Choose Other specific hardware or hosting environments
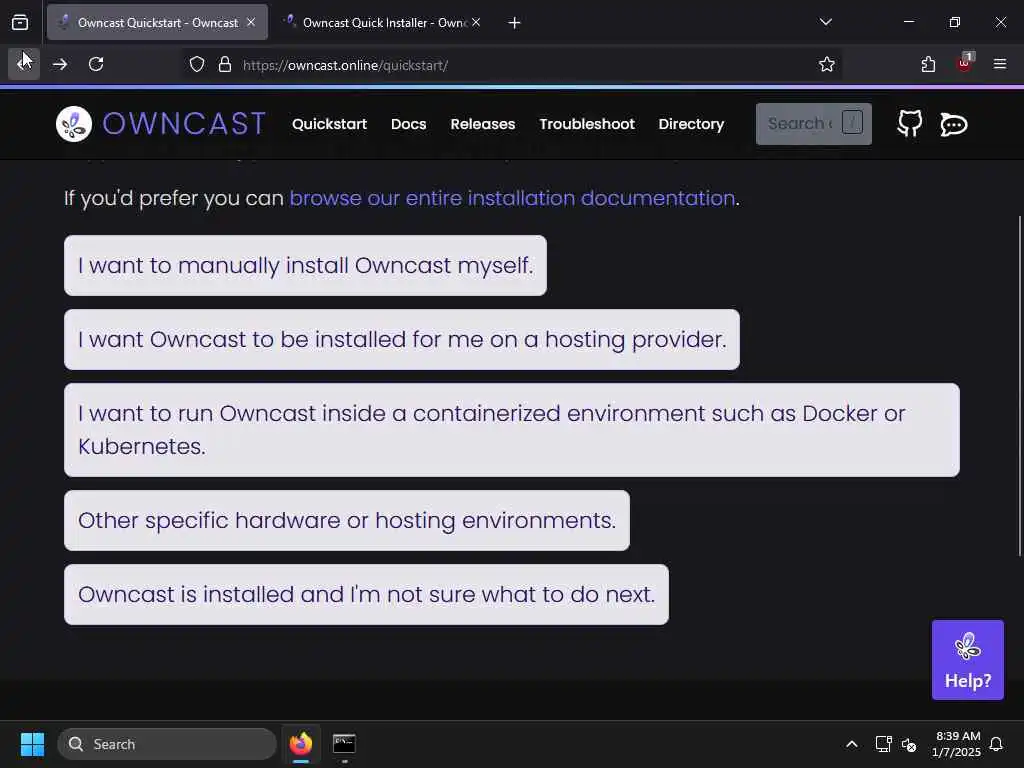Image resolution: width=1024 pixels, height=768 pixels. point(347,520)
